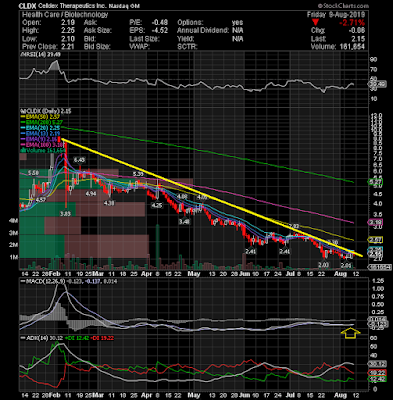The height and width of the screenshot is (400, 393).
Task: Click the Annual Dividend label
Action: coord(203,31)
